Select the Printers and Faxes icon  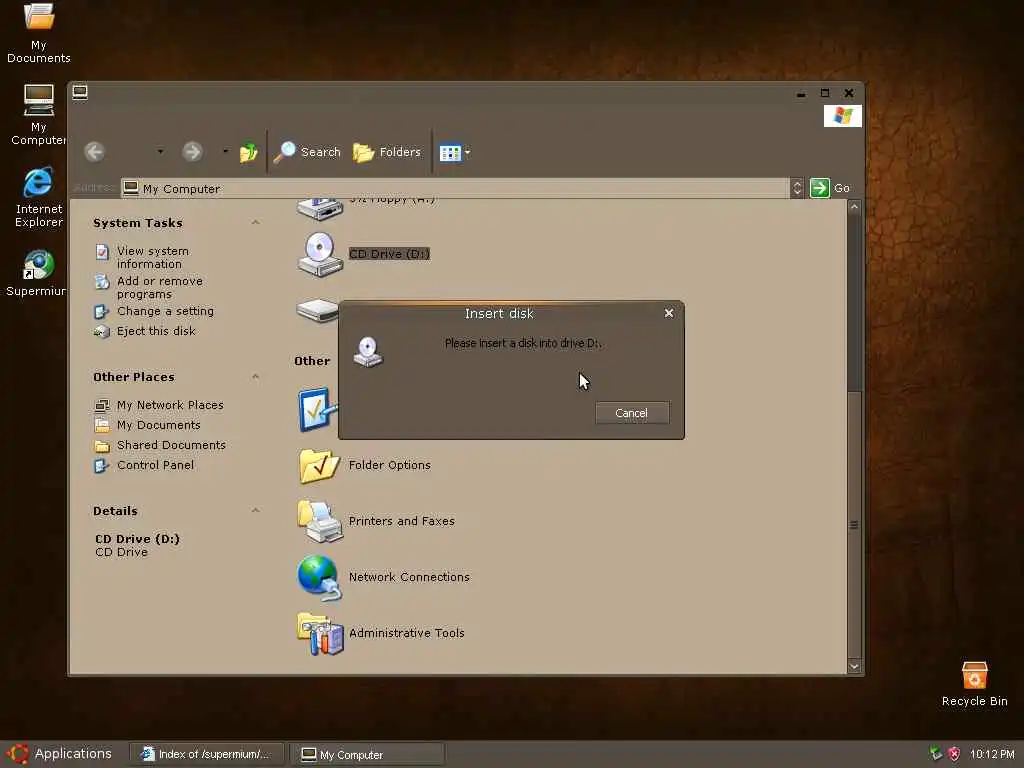pyautogui.click(x=320, y=521)
